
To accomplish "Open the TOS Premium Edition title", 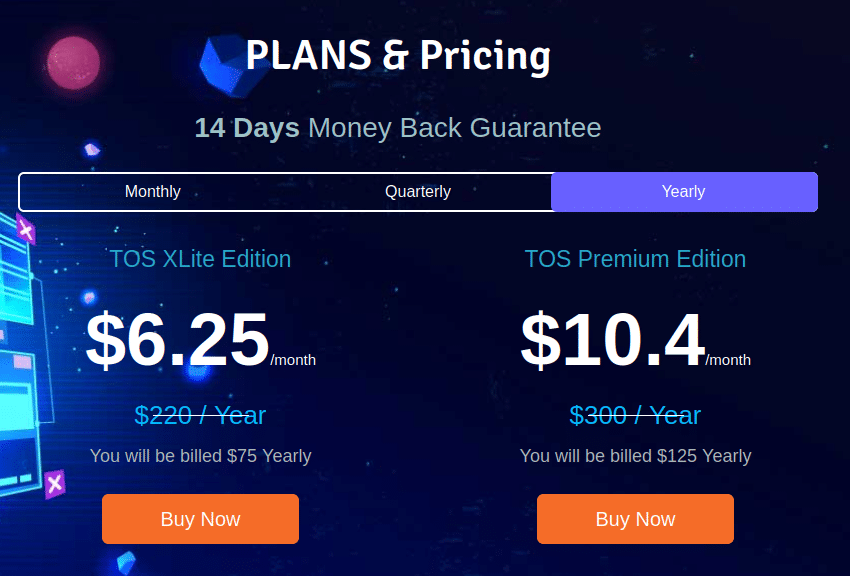I will 635,259.
